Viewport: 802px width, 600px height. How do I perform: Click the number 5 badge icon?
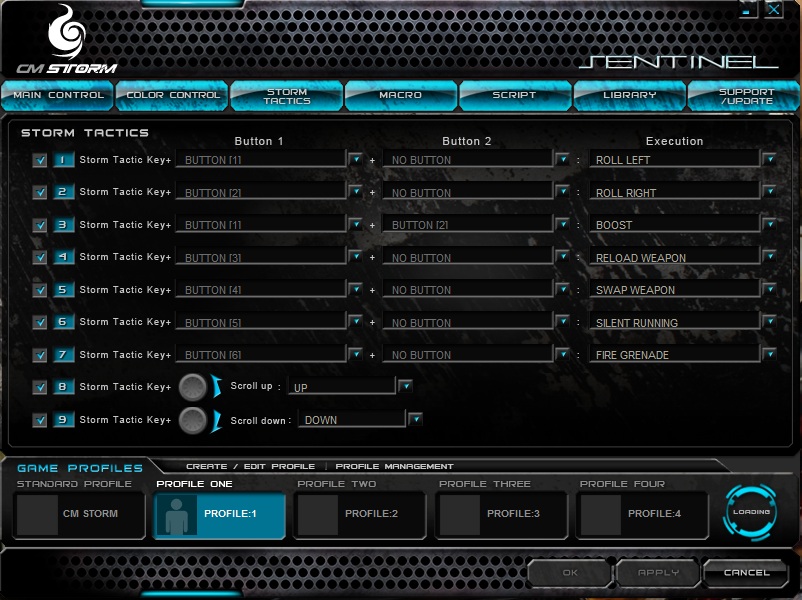coord(63,290)
